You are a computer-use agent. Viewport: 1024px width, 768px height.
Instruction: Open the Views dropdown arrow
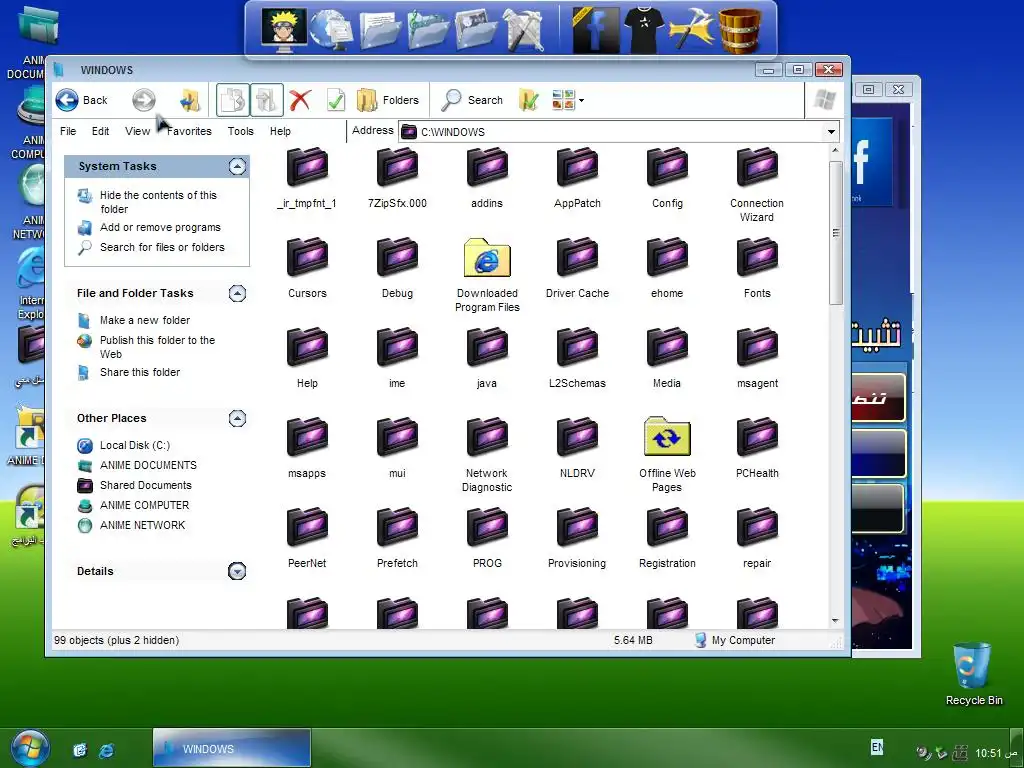(x=581, y=101)
